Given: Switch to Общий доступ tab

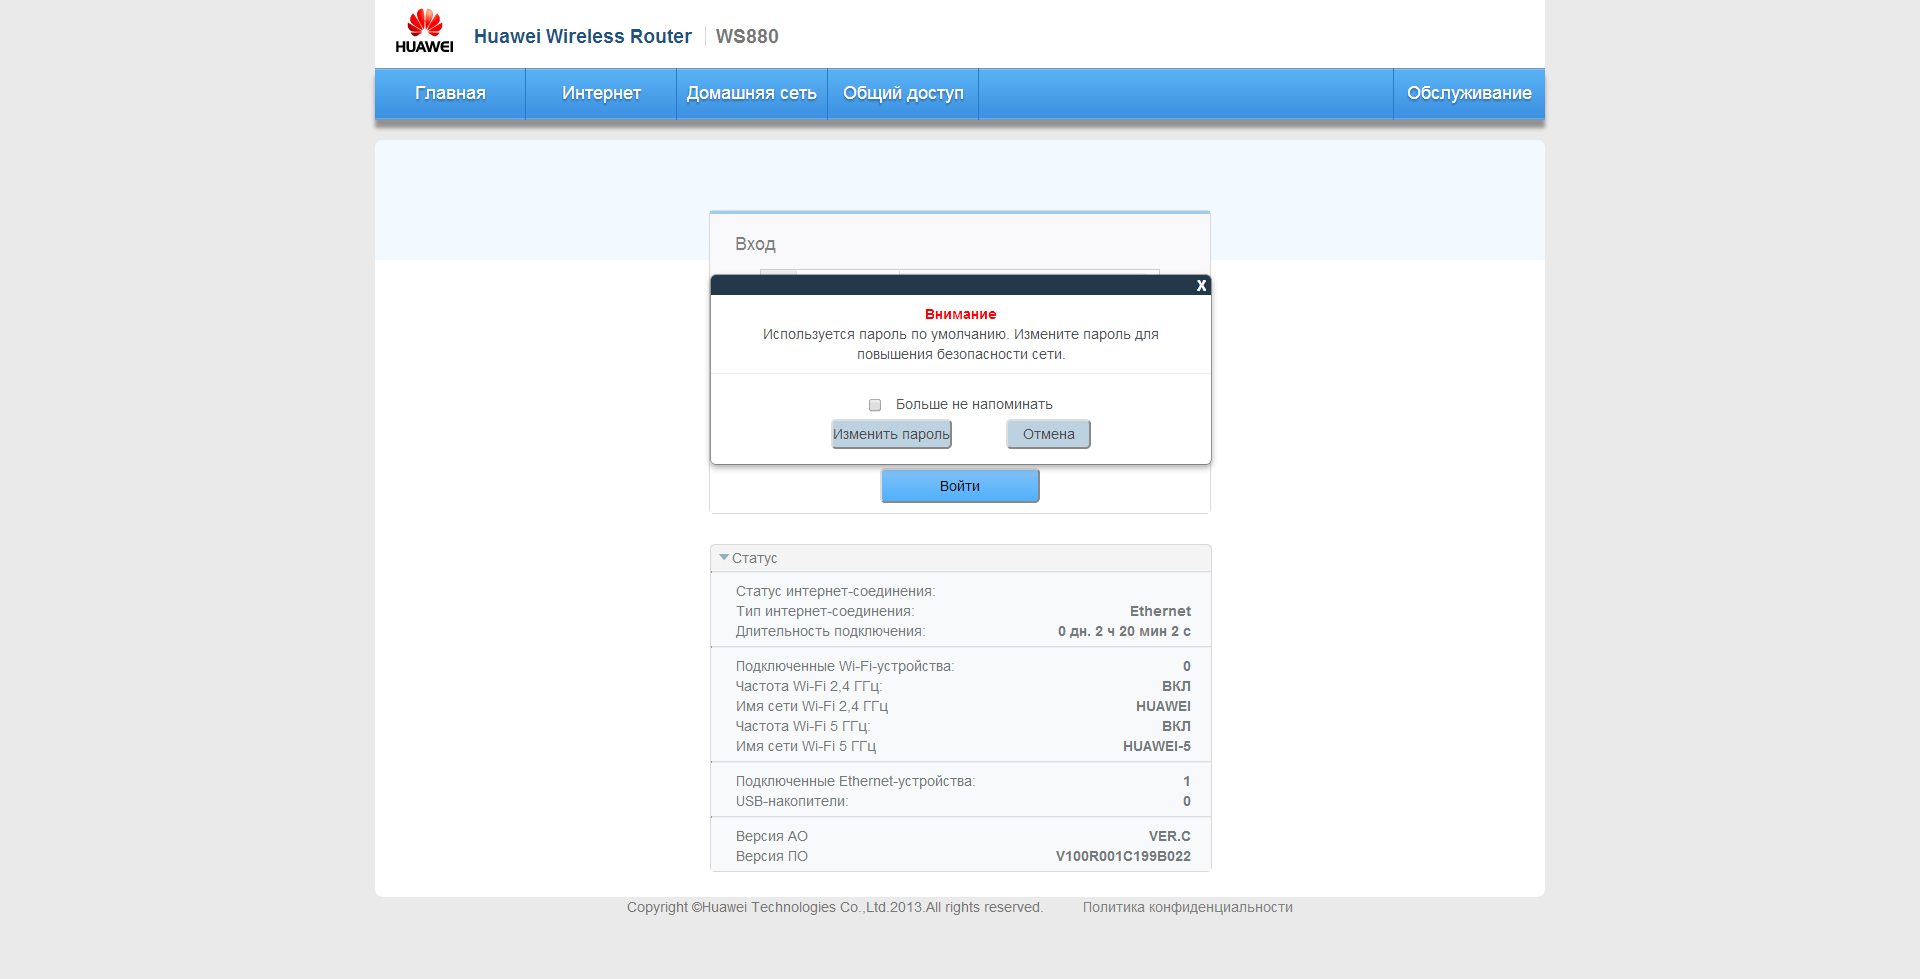Looking at the screenshot, I should point(903,93).
